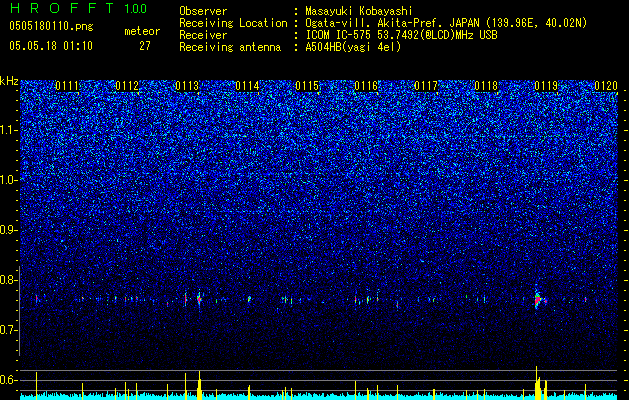Select the Ogata-vill. Akita-Pref. JAPAN location text
The height and width of the screenshot is (400, 629).
tap(446, 23)
